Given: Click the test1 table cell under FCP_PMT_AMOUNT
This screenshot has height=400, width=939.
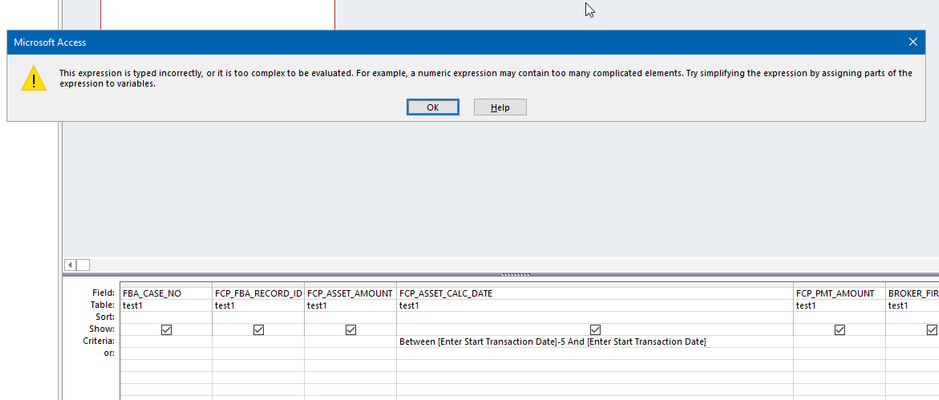Looking at the screenshot, I should [840, 305].
